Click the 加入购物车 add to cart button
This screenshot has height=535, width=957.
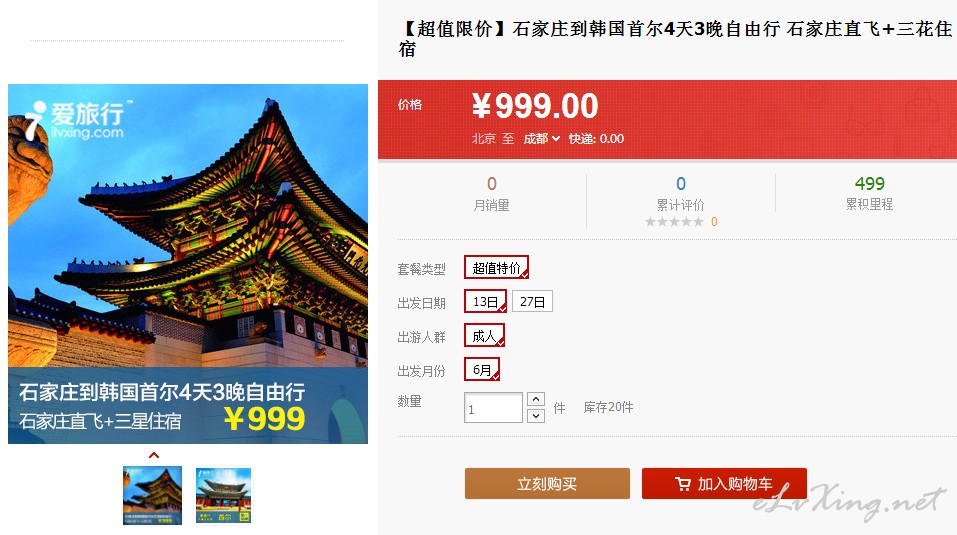[x=724, y=484]
